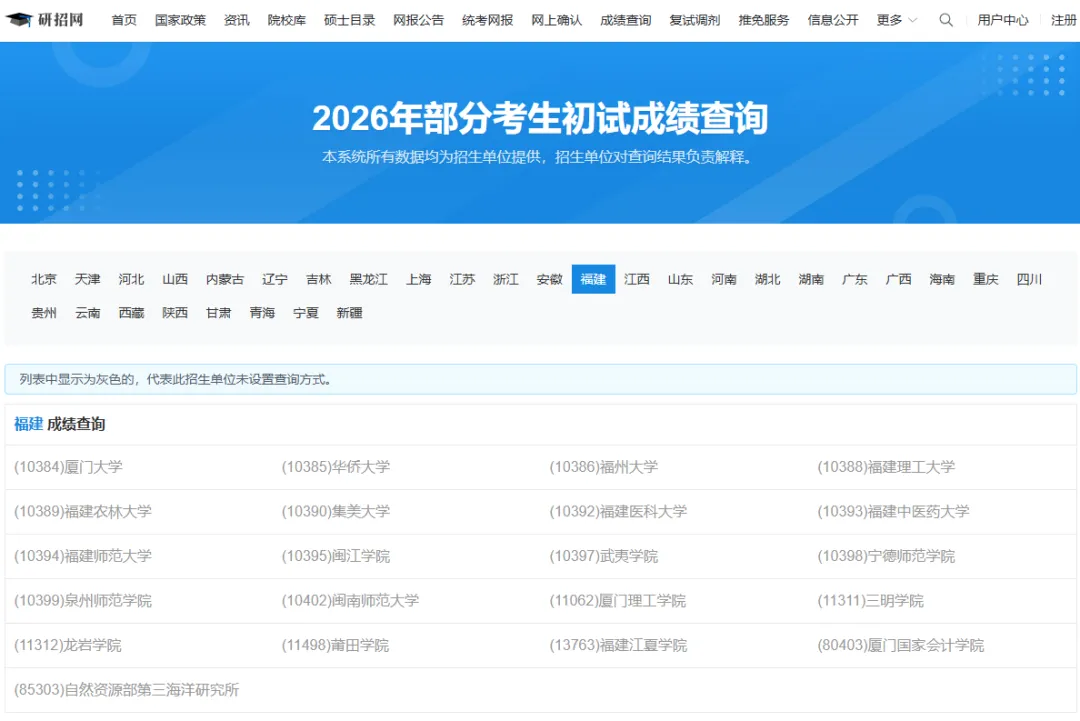The width and height of the screenshot is (1080, 721).
Task: Open 网上确认 navigation item
Action: click(557, 20)
